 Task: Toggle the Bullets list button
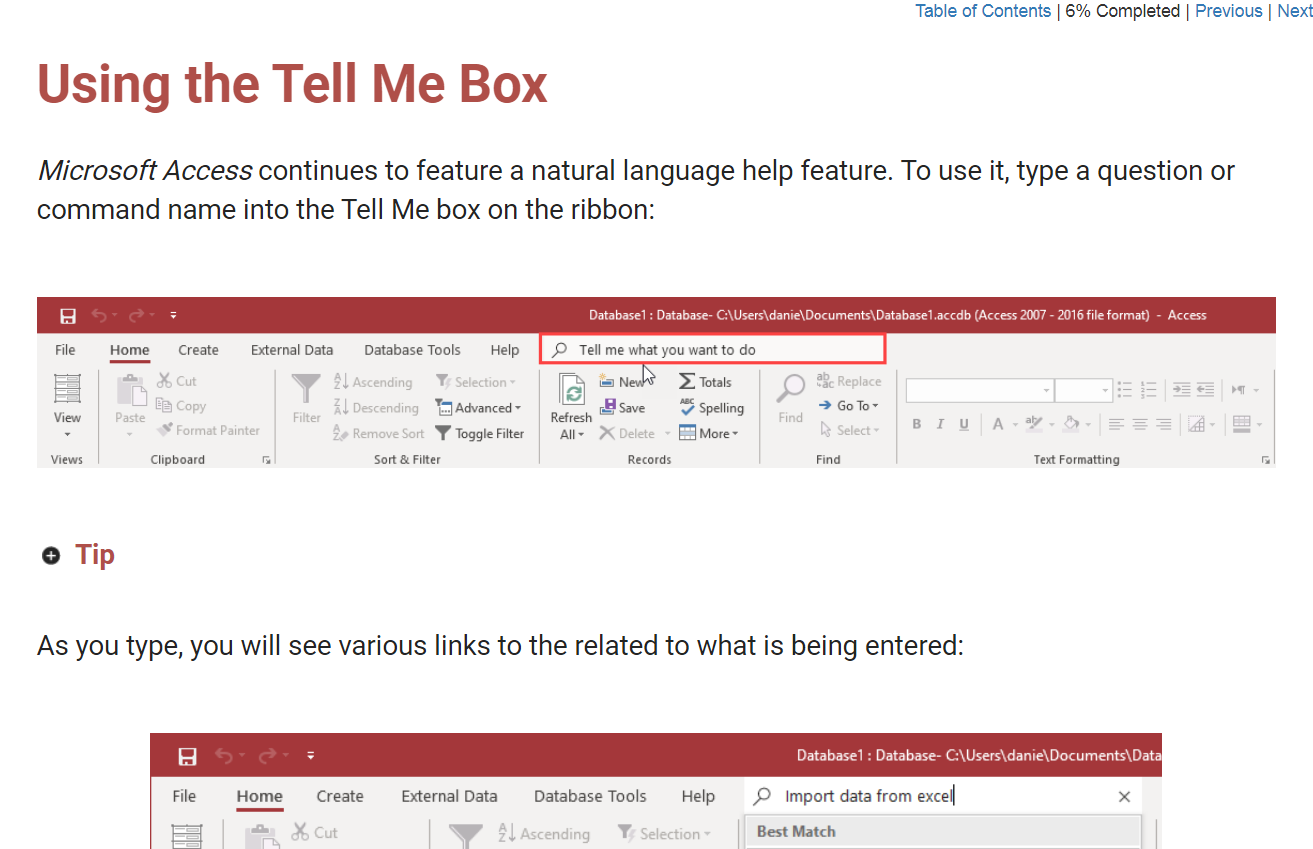pos(1125,390)
